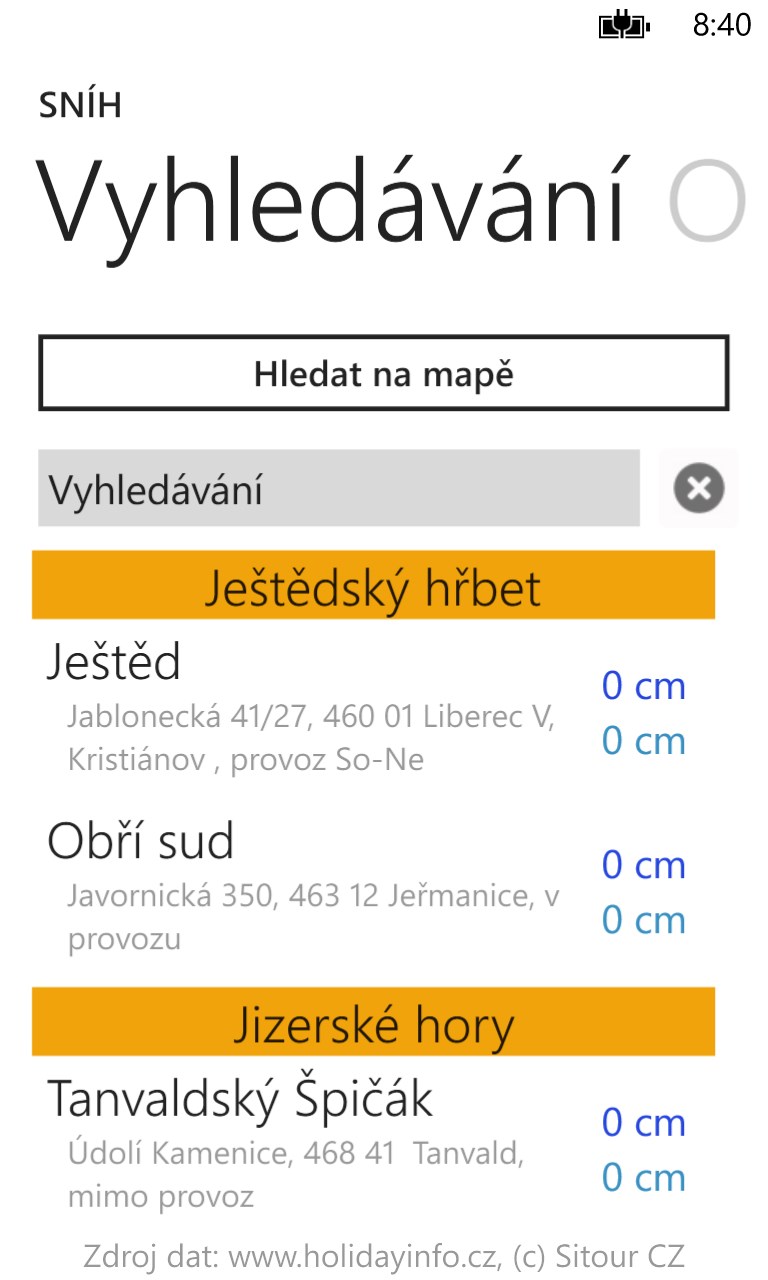Tap the SNÍH app title
768x1280 pixels.
click(80, 105)
